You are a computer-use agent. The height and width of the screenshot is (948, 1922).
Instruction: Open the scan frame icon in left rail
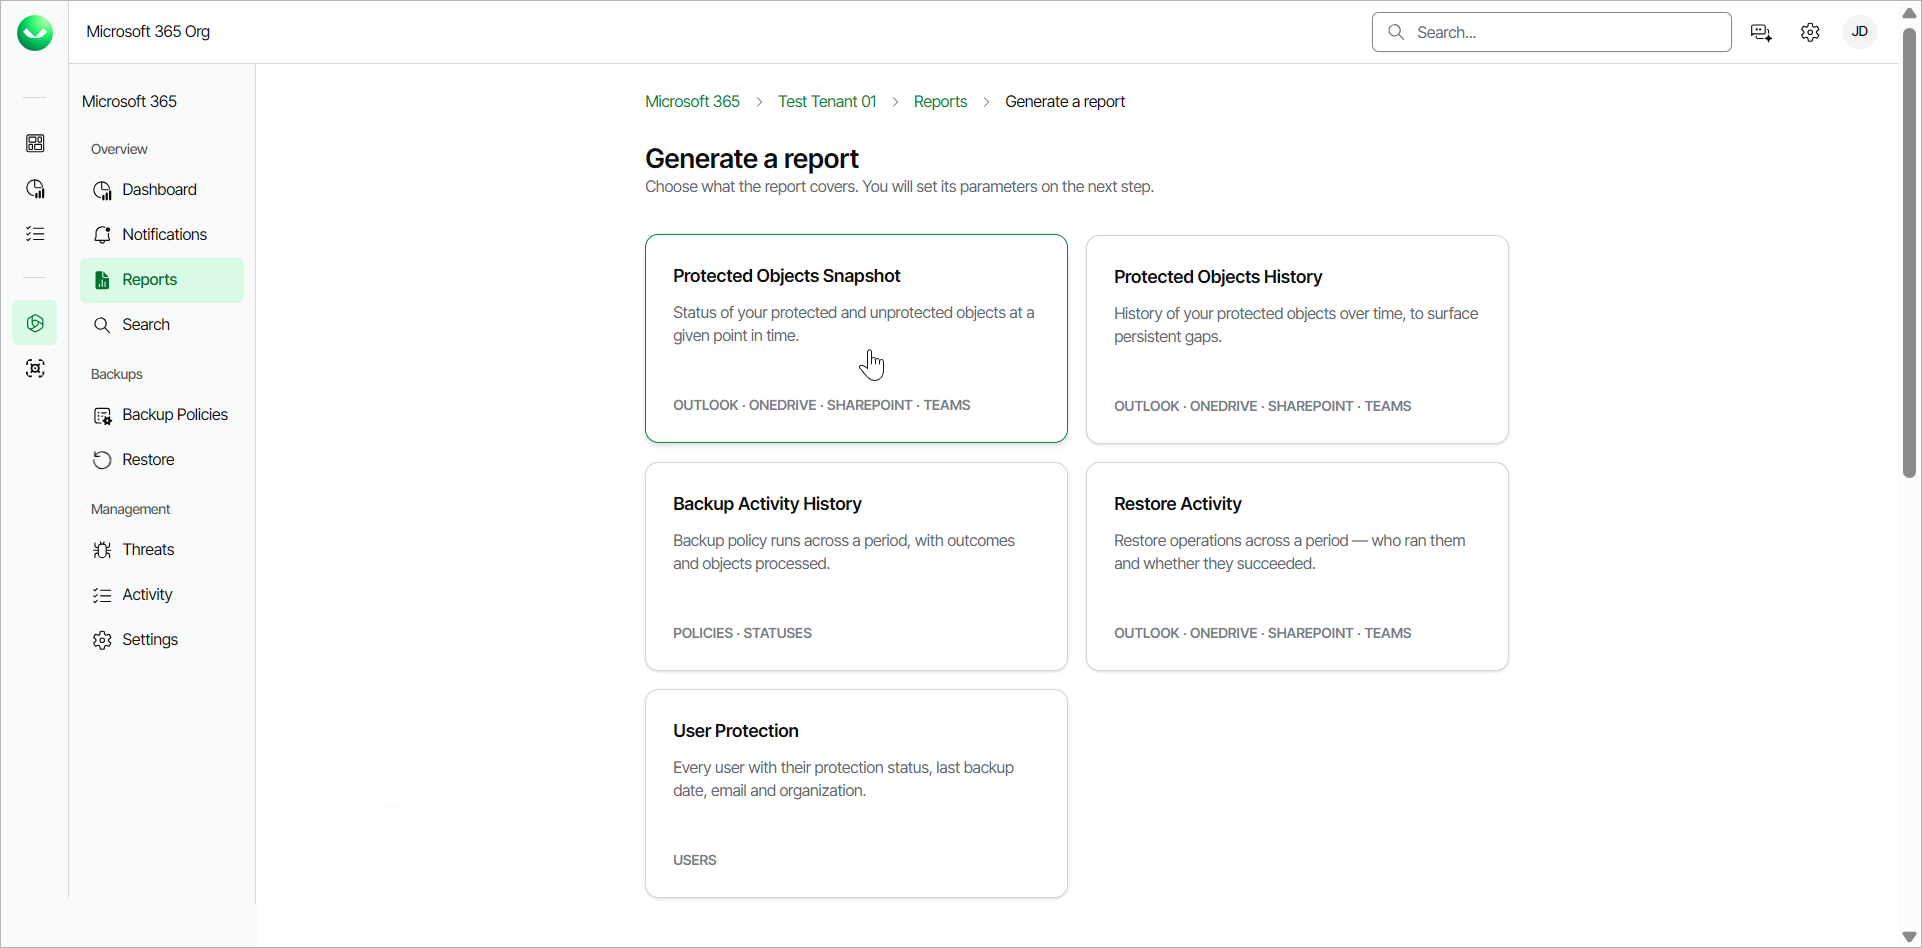pos(35,369)
